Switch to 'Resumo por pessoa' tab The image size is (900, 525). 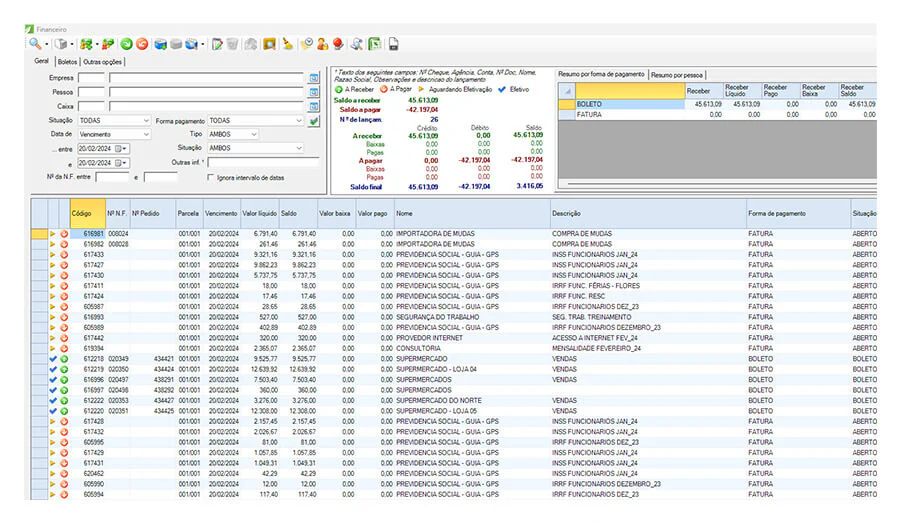(x=677, y=75)
